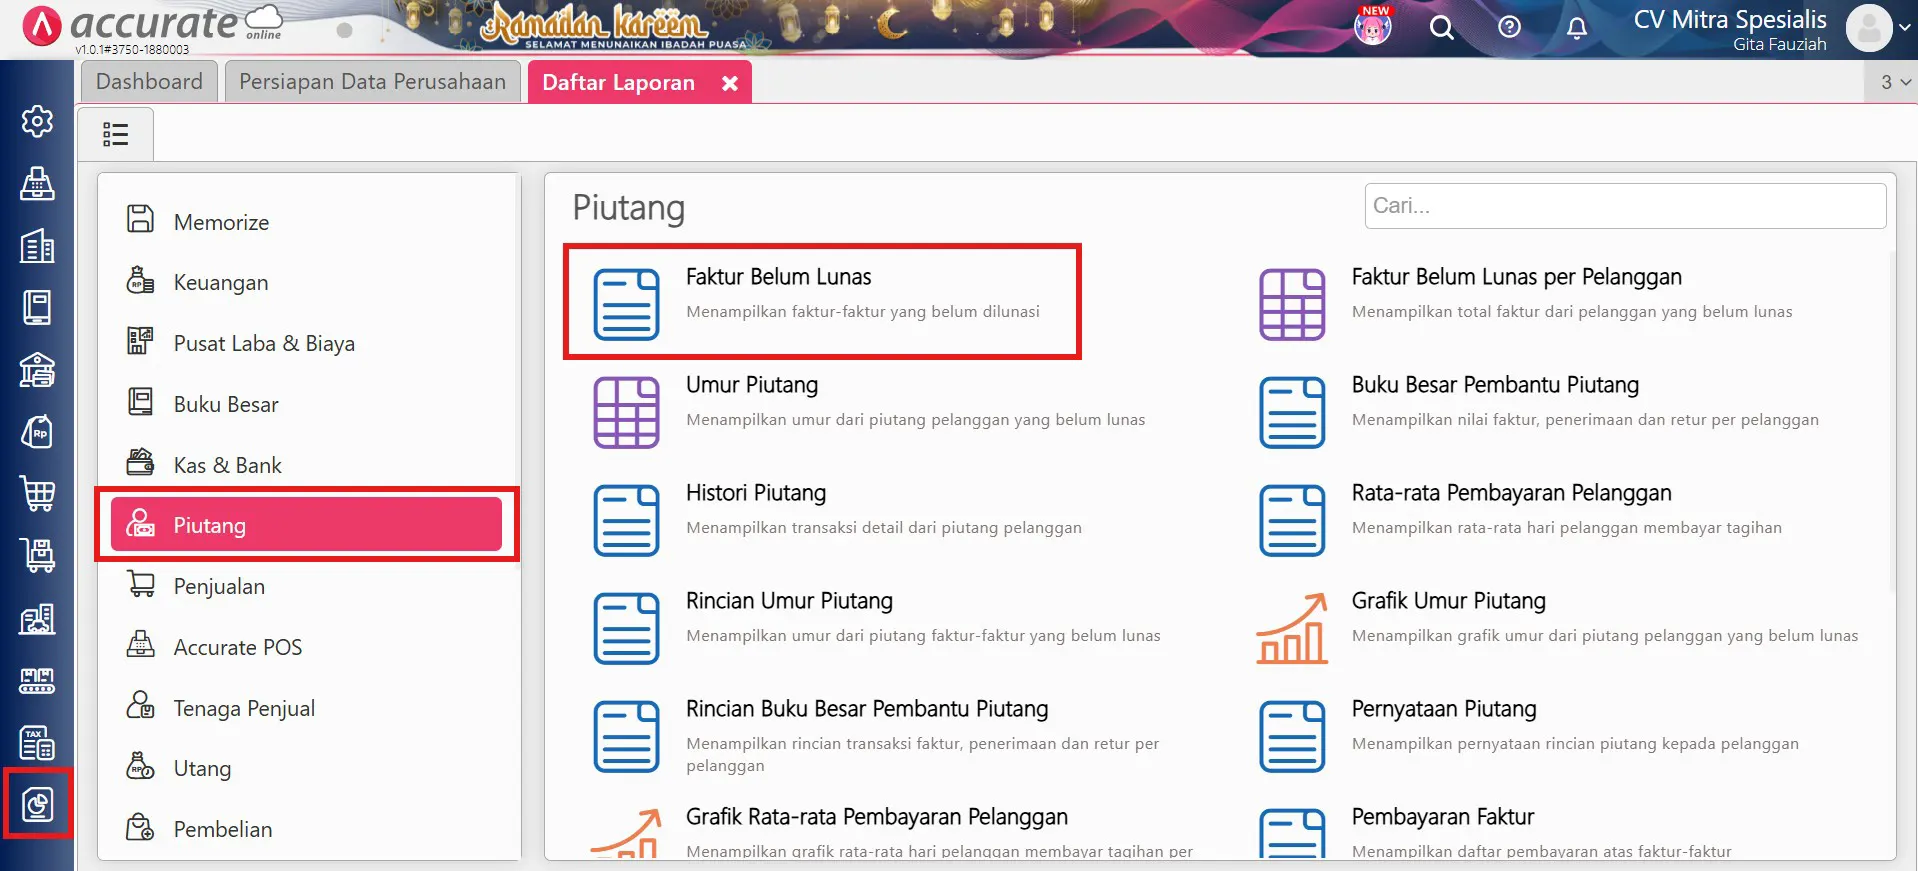Expand the open tabs count dropdown

coord(1895,82)
